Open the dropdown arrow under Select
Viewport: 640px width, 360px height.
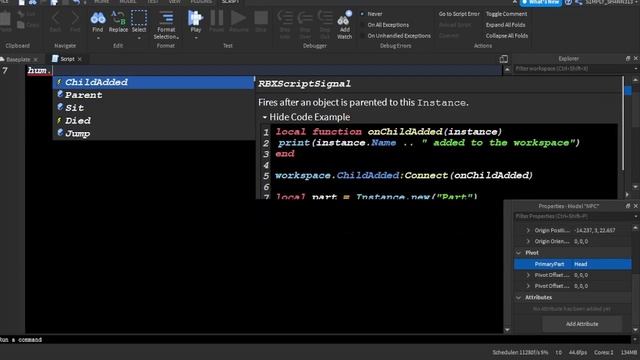[x=139, y=38]
